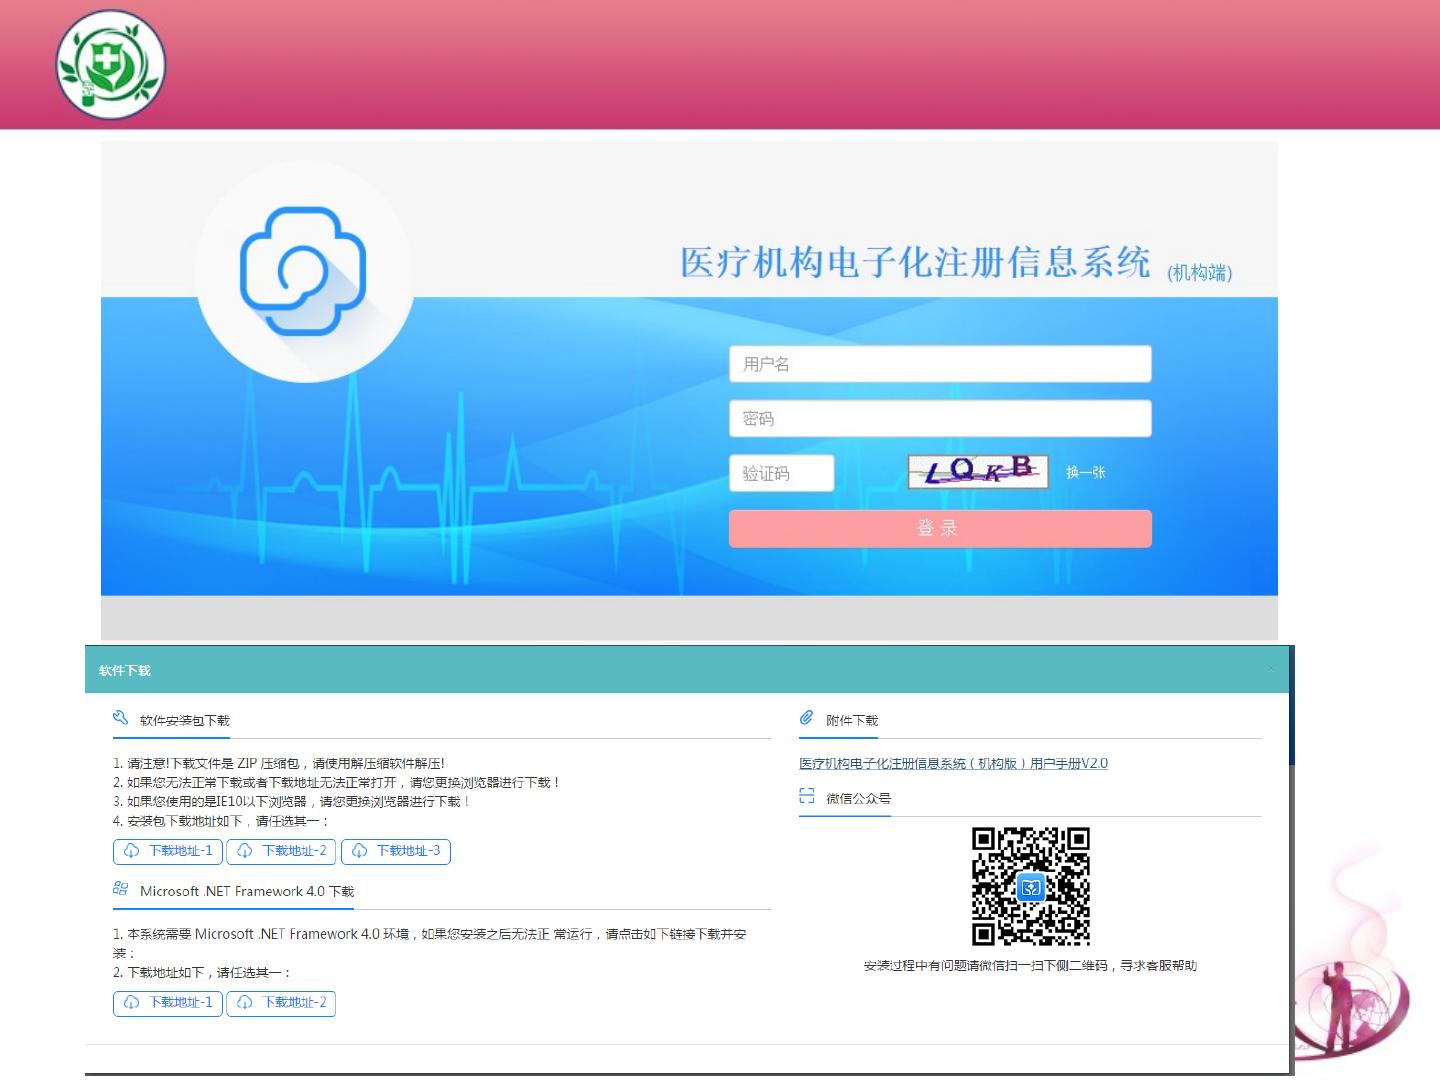Click the blue medical cross logo
The height and width of the screenshot is (1080, 1440).
[x=303, y=271]
